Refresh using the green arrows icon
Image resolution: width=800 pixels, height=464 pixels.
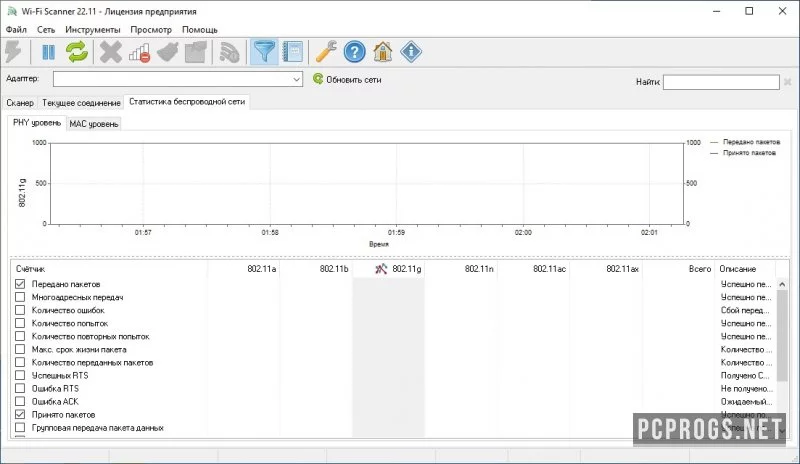(x=77, y=52)
